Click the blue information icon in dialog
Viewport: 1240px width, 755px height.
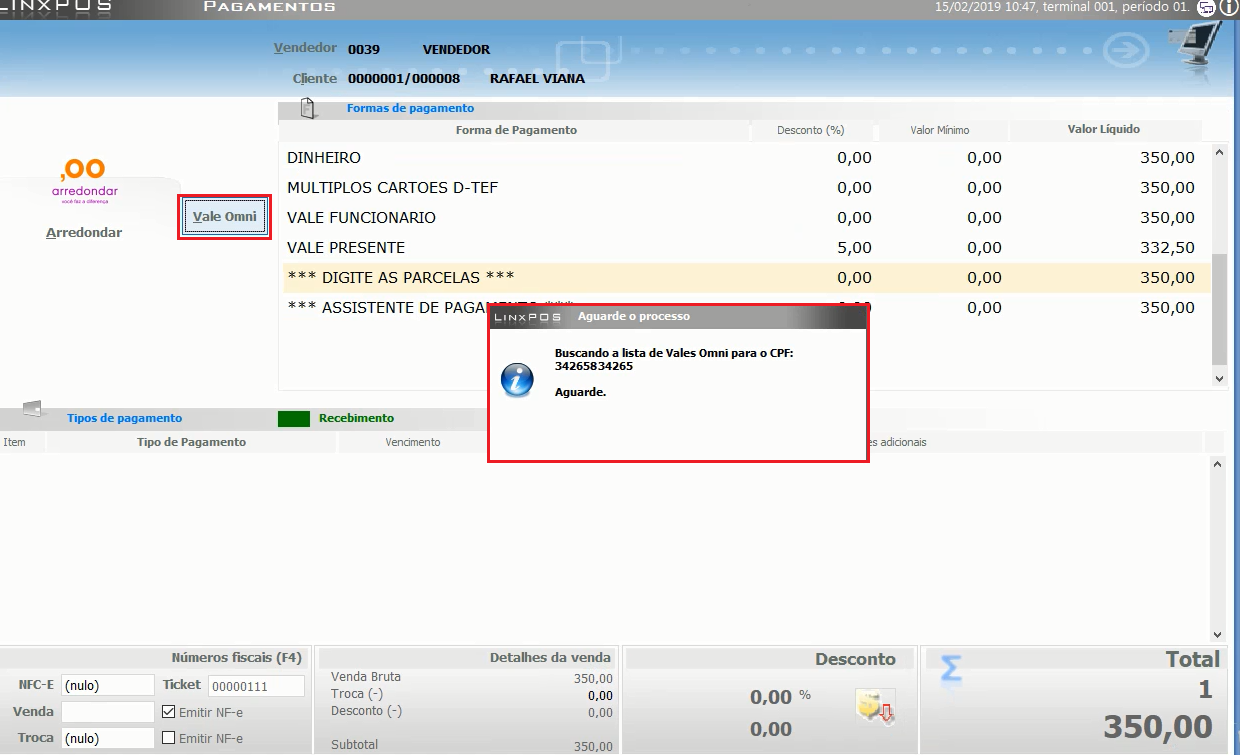[517, 380]
